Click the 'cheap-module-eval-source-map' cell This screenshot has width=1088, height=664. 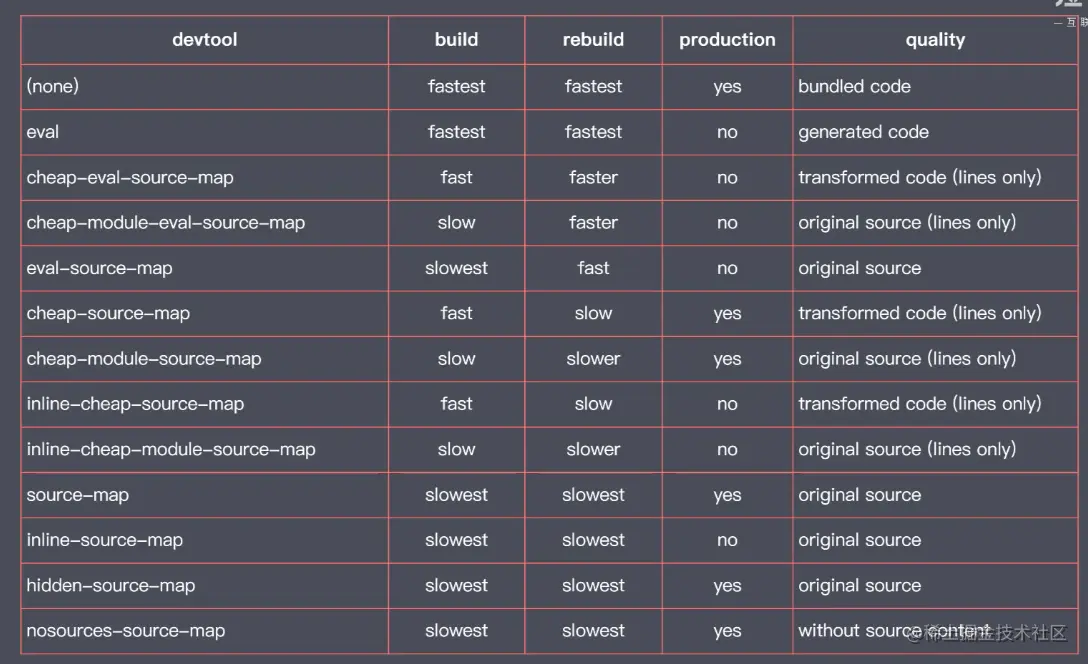(165, 222)
